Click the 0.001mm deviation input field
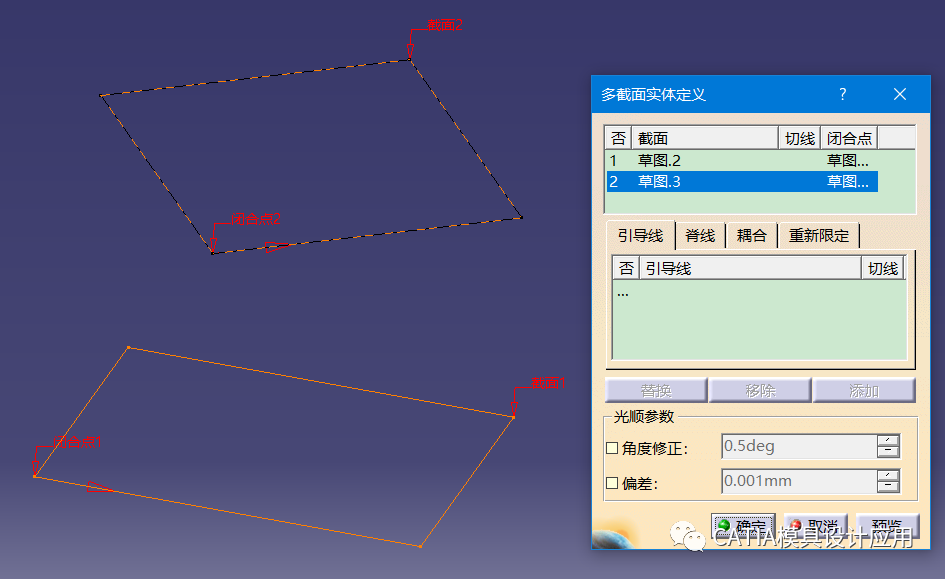The width and height of the screenshot is (945, 579). pos(799,481)
